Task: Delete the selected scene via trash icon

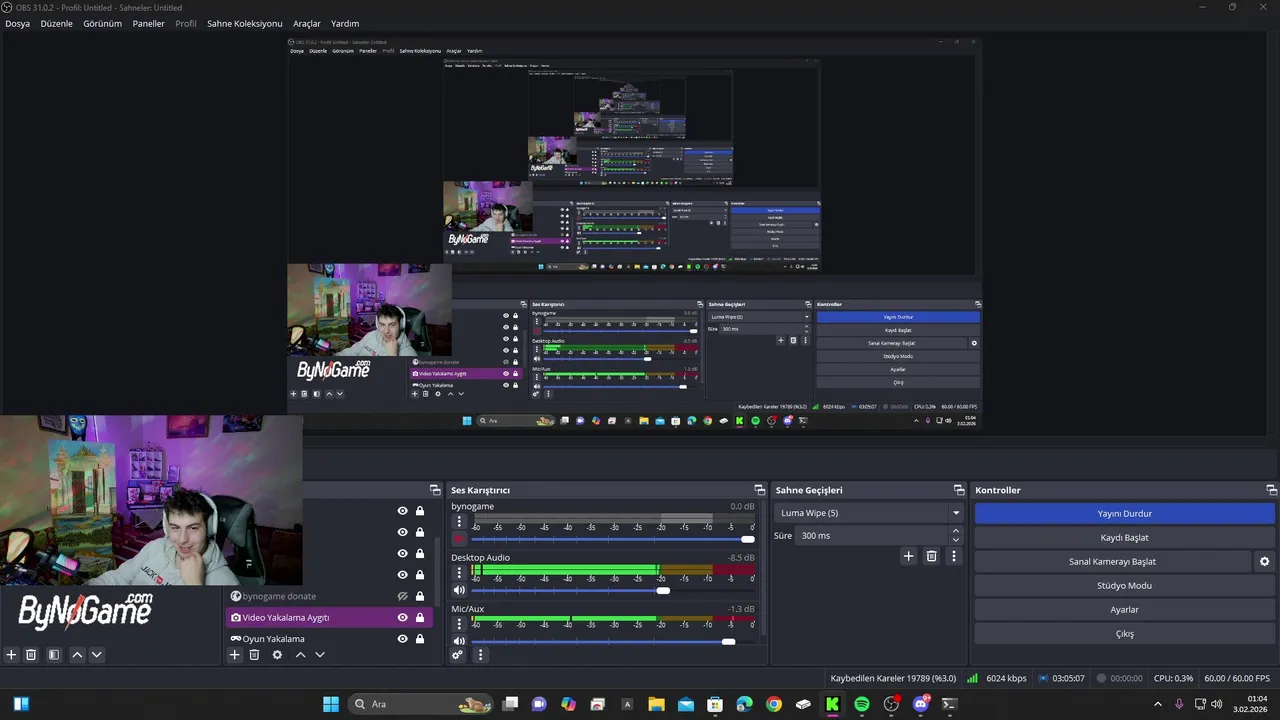Action: tap(31, 655)
